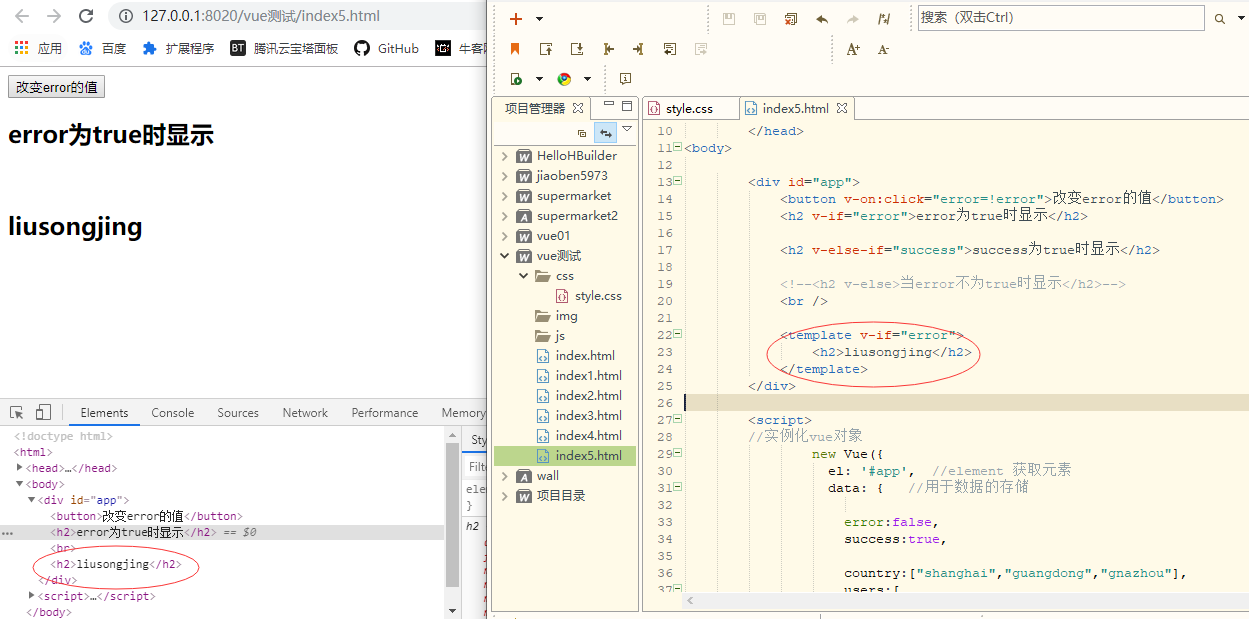Click the run on device icon with green play

tap(516, 79)
